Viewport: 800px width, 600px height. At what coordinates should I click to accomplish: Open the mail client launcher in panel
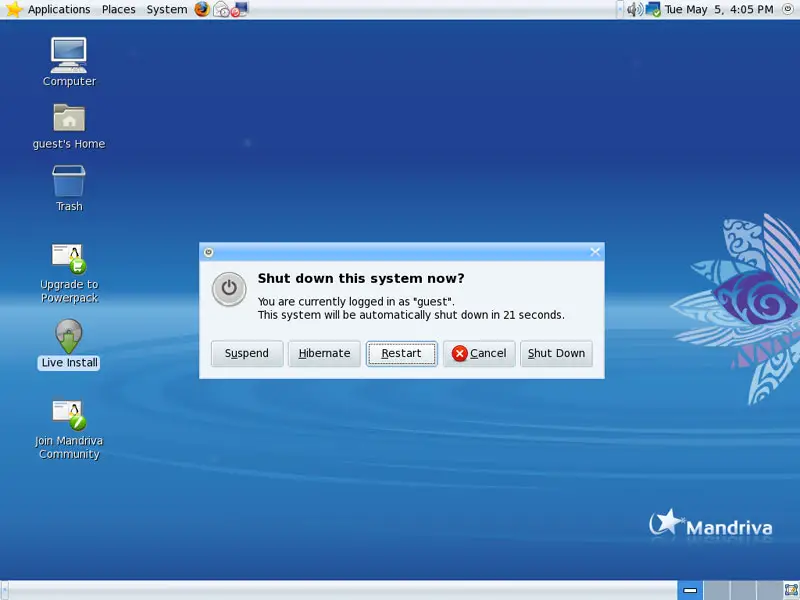[x=220, y=9]
